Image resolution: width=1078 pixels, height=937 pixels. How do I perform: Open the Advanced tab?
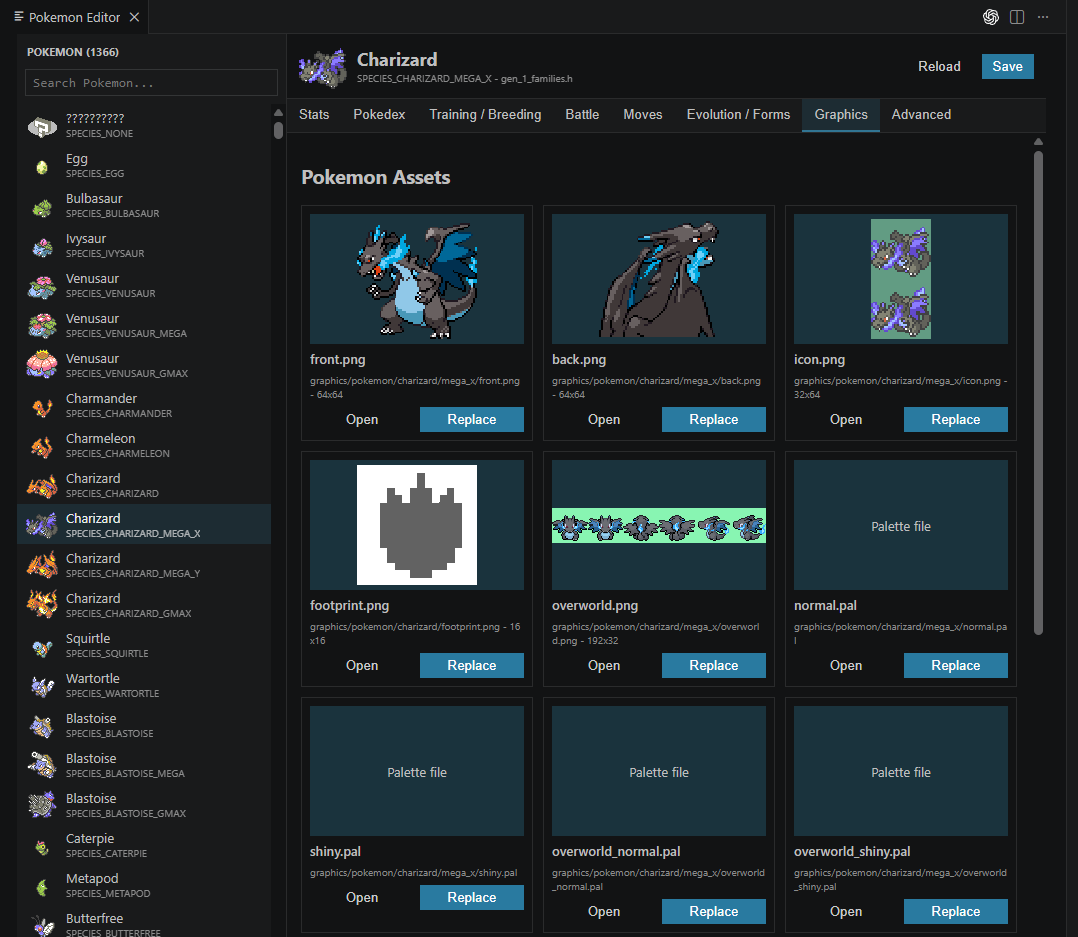[x=921, y=115]
